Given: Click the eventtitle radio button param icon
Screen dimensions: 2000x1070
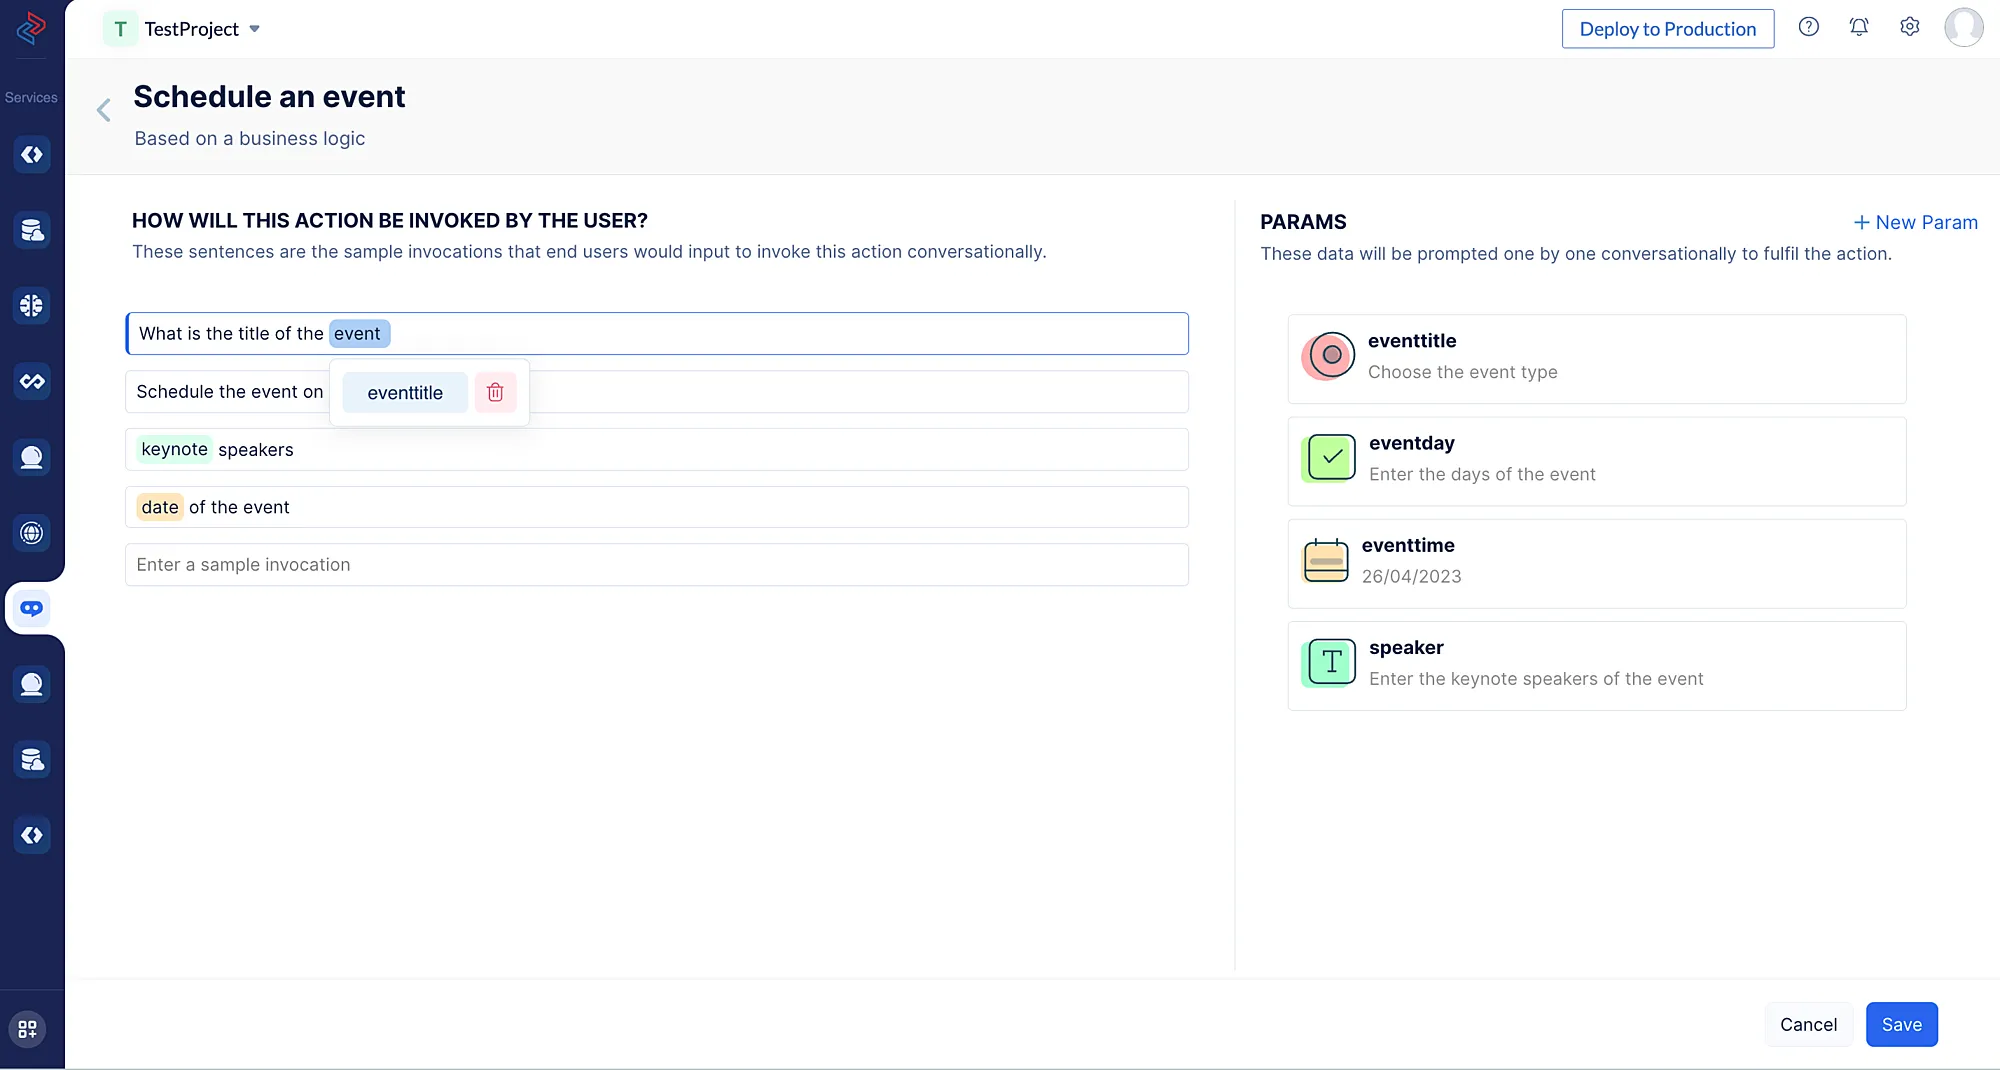Looking at the screenshot, I should (1330, 356).
